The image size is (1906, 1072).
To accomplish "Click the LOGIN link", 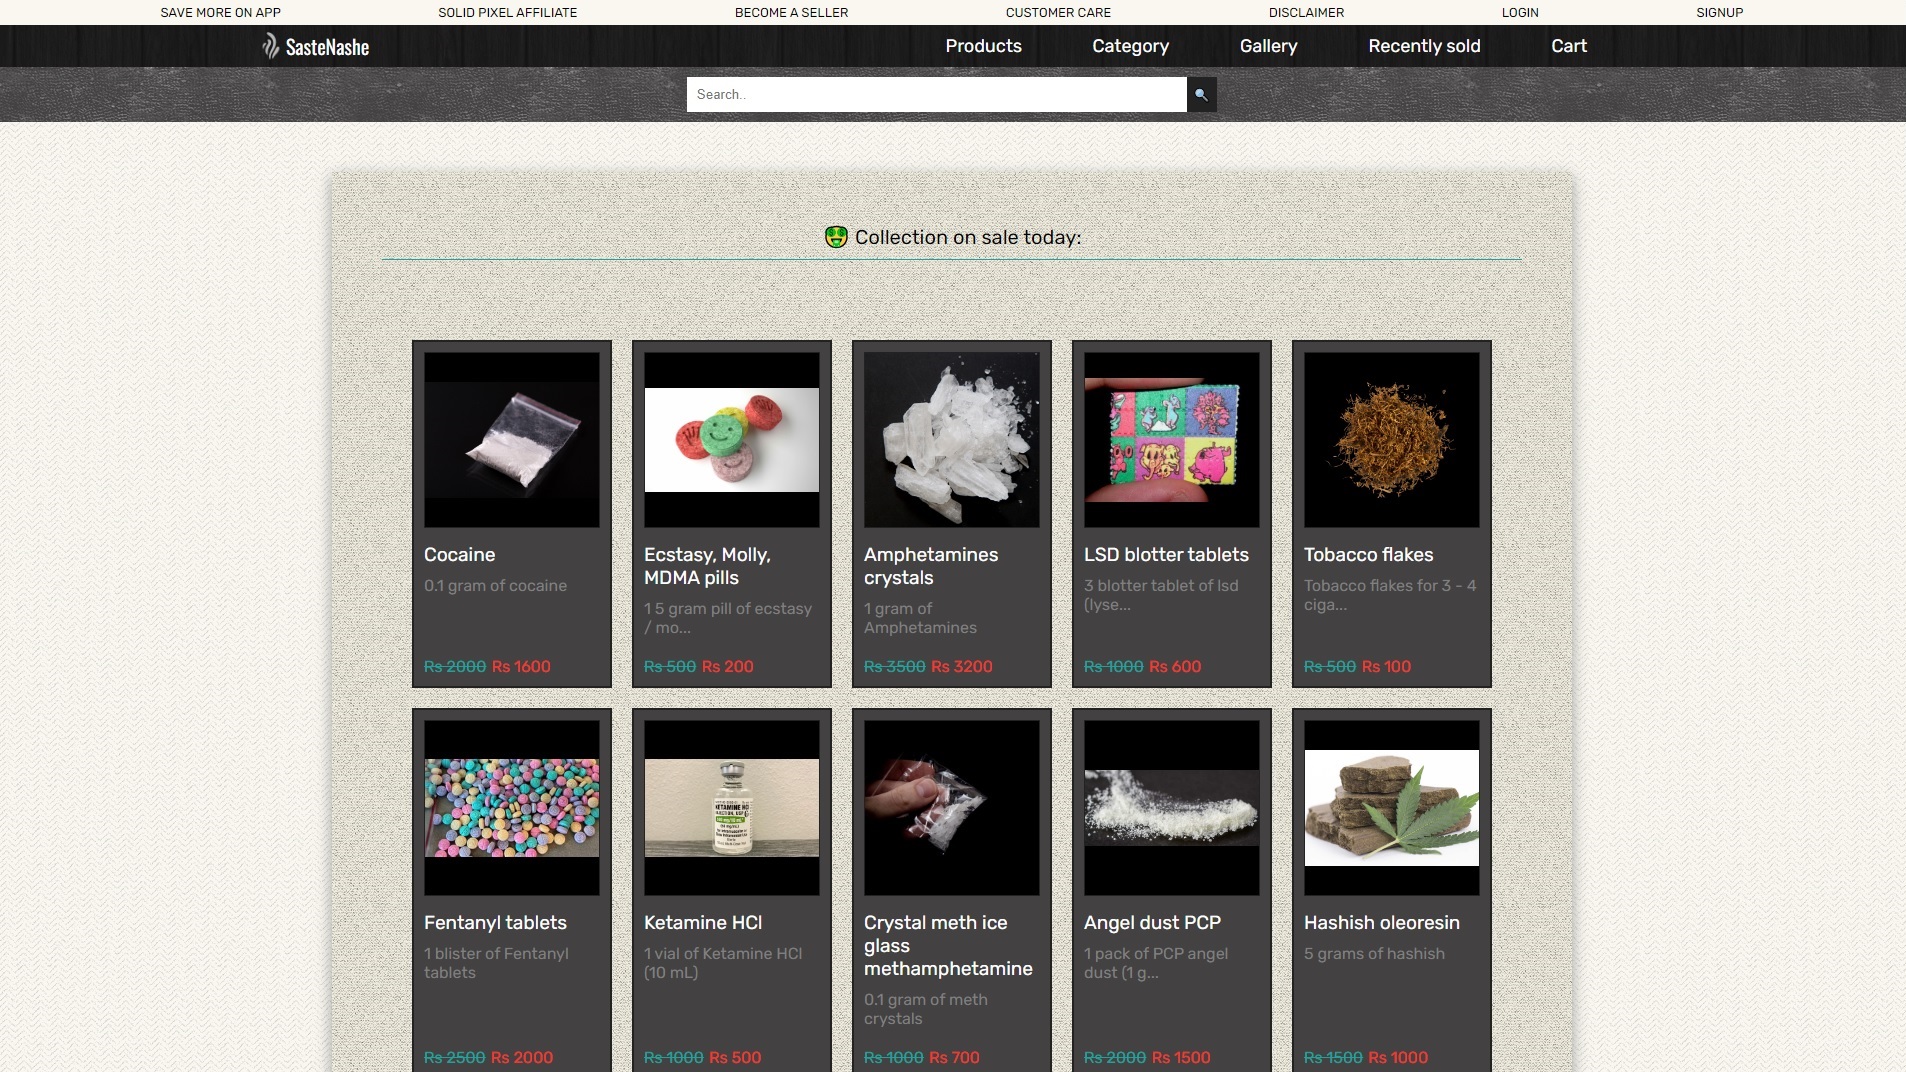I will tap(1519, 13).
